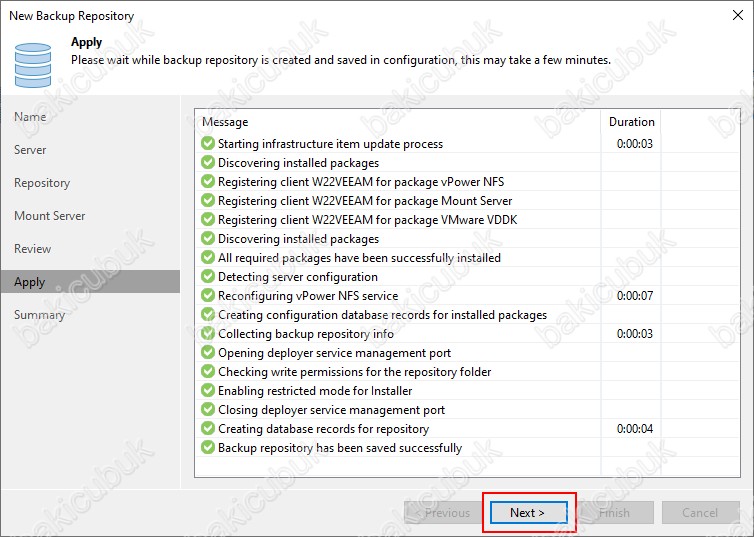Open the Repository wizard step
Image resolution: width=754 pixels, height=537 pixels.
coord(42,183)
